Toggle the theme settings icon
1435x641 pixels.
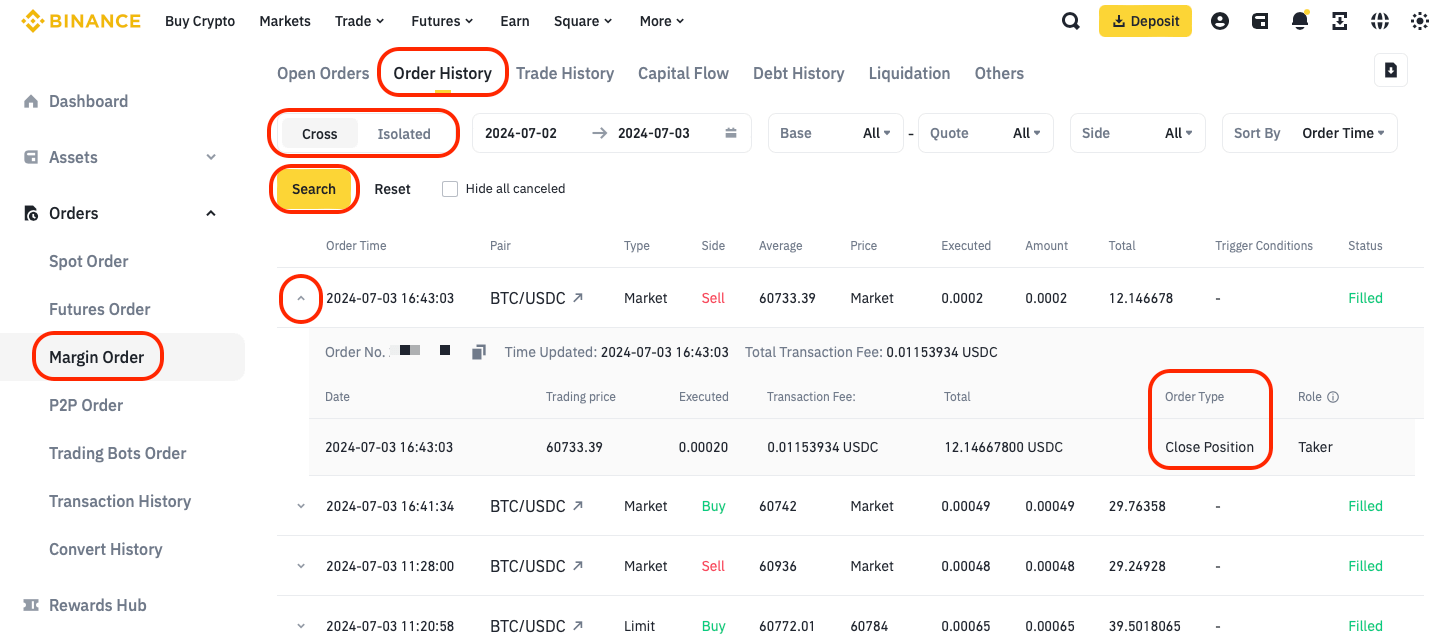[1419, 21]
